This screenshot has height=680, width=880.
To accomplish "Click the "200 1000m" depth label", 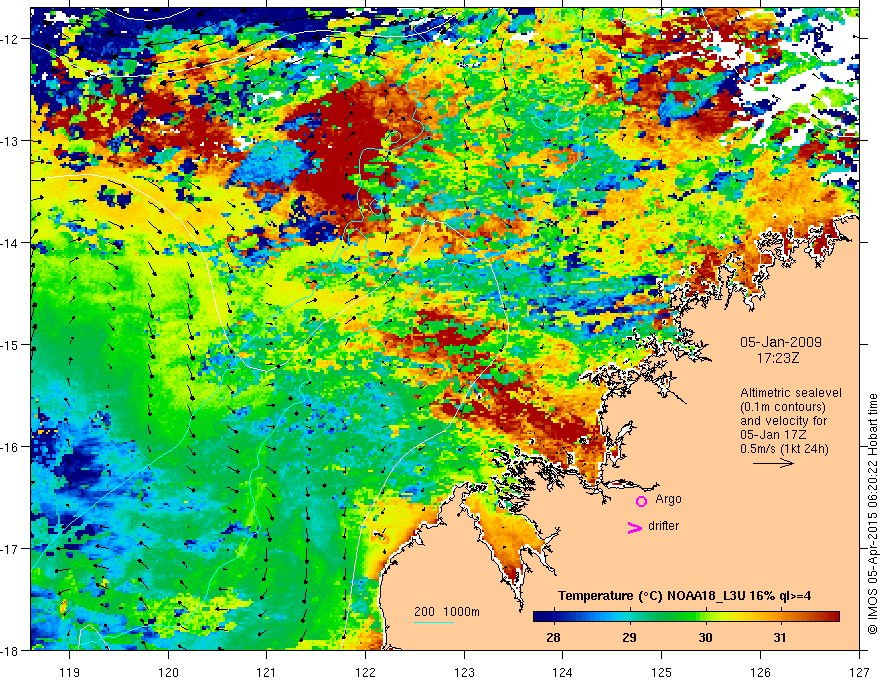I will click(447, 612).
